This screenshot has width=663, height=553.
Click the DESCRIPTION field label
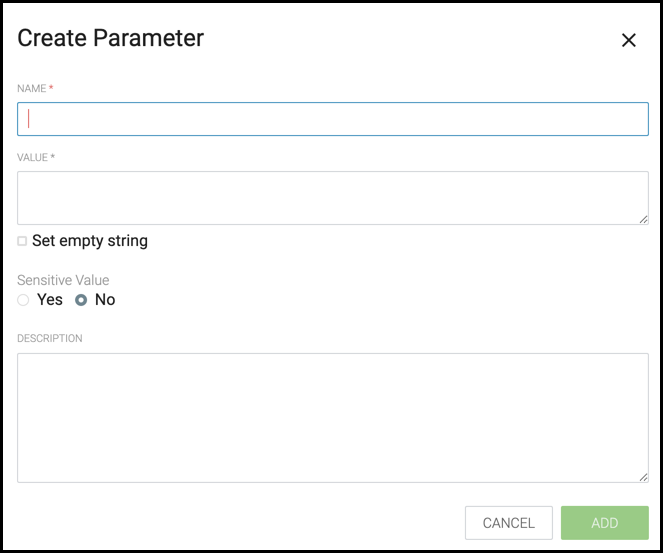point(49,338)
